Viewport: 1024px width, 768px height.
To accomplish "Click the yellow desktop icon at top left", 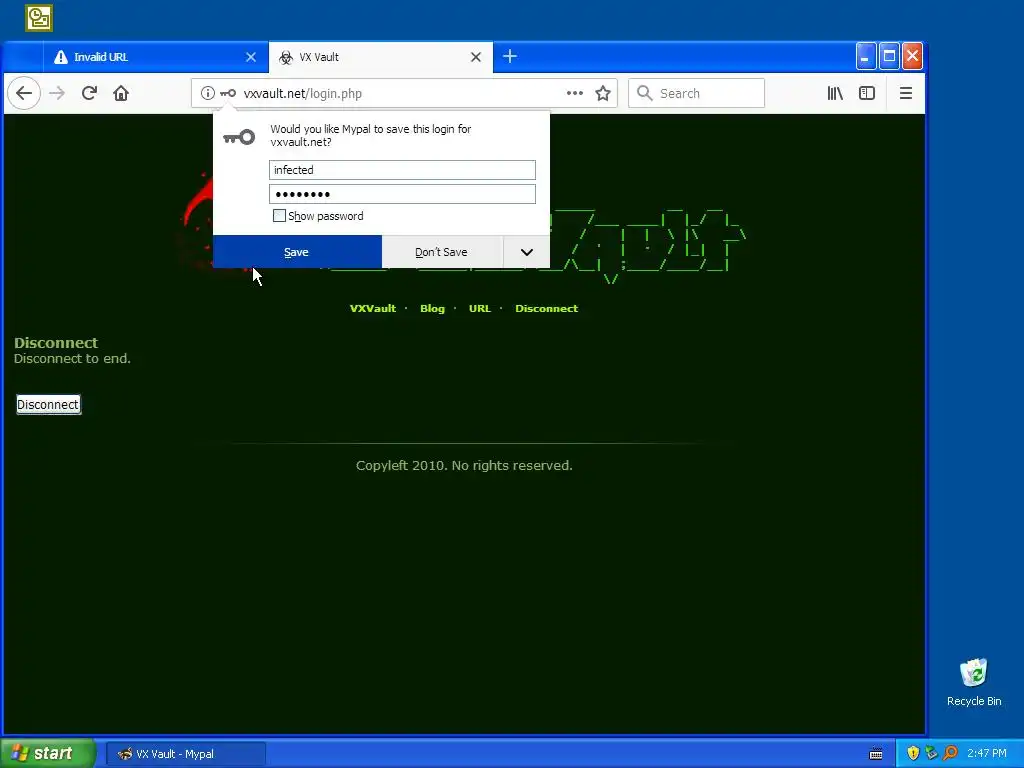I will click(39, 18).
